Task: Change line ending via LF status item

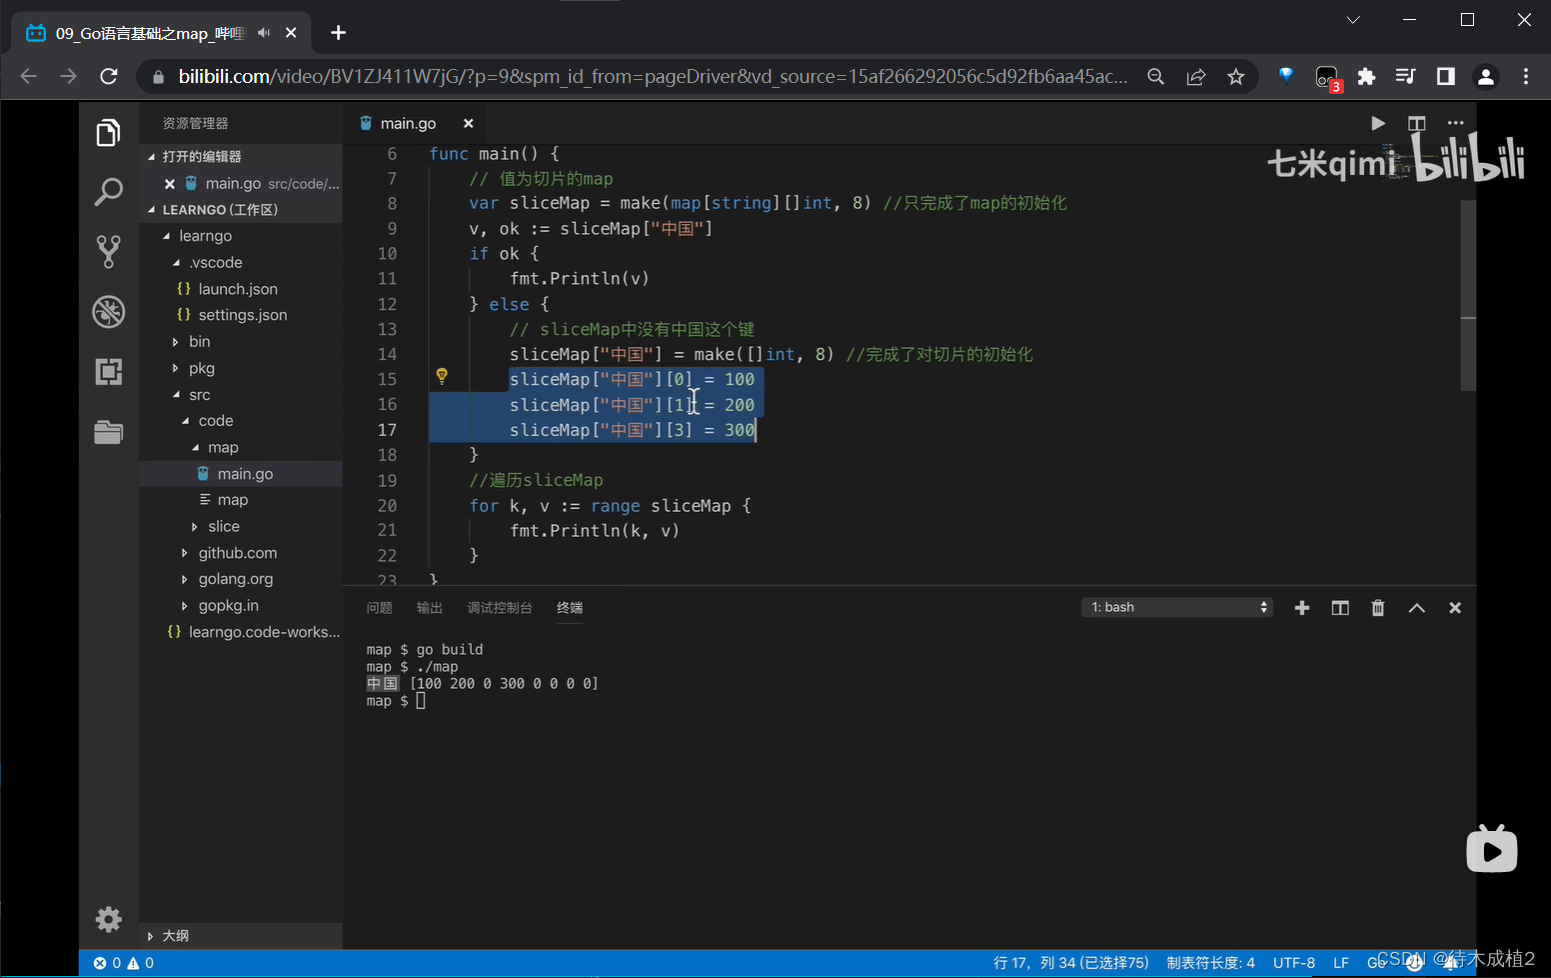Action: pyautogui.click(x=1341, y=963)
